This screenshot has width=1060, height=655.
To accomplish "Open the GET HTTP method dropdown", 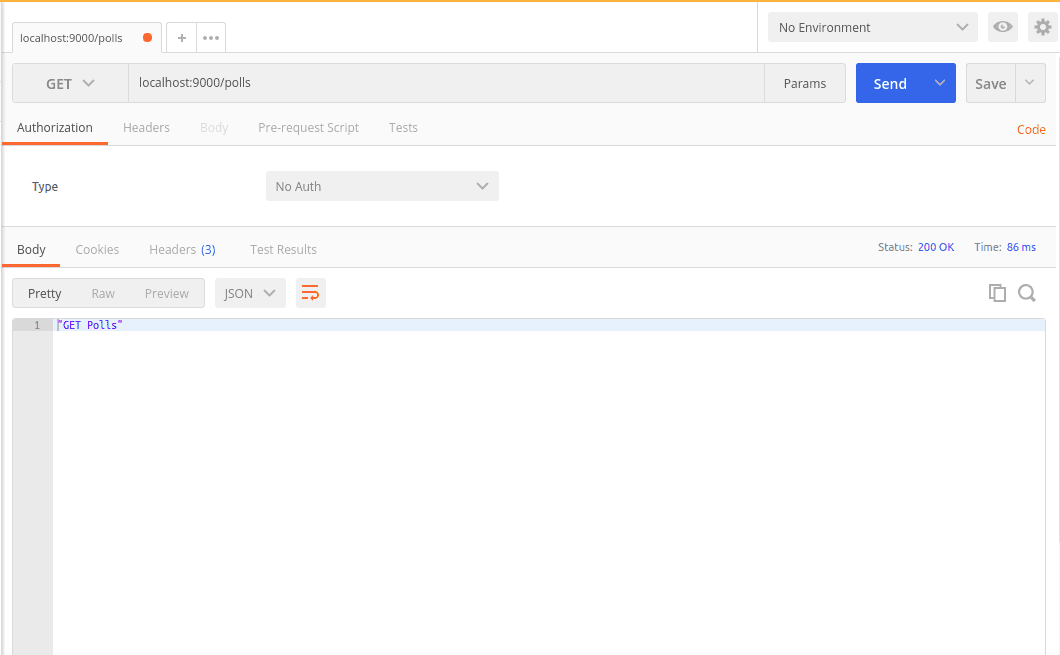I will (x=70, y=84).
